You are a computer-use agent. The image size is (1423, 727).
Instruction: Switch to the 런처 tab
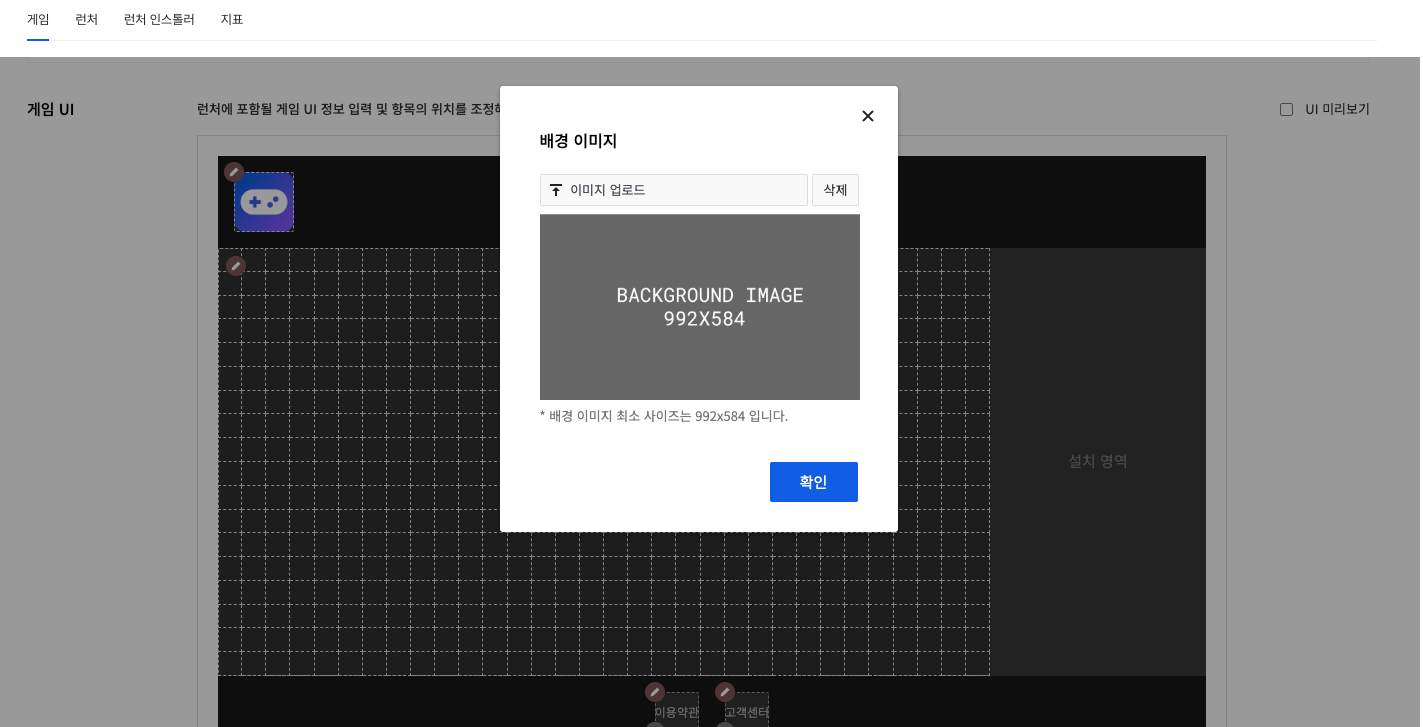pos(86,19)
